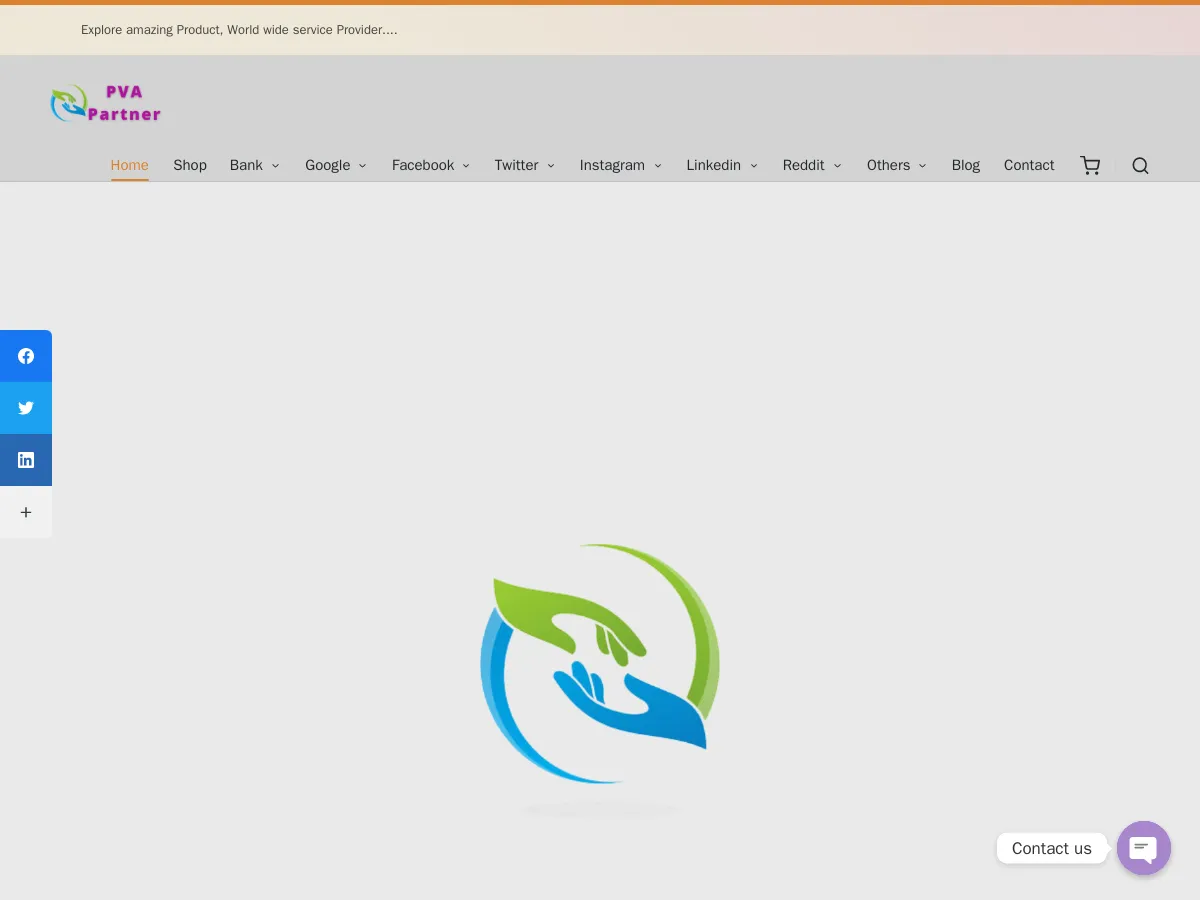
Task: Expand the Bank dropdown menu
Action: click(x=254, y=165)
